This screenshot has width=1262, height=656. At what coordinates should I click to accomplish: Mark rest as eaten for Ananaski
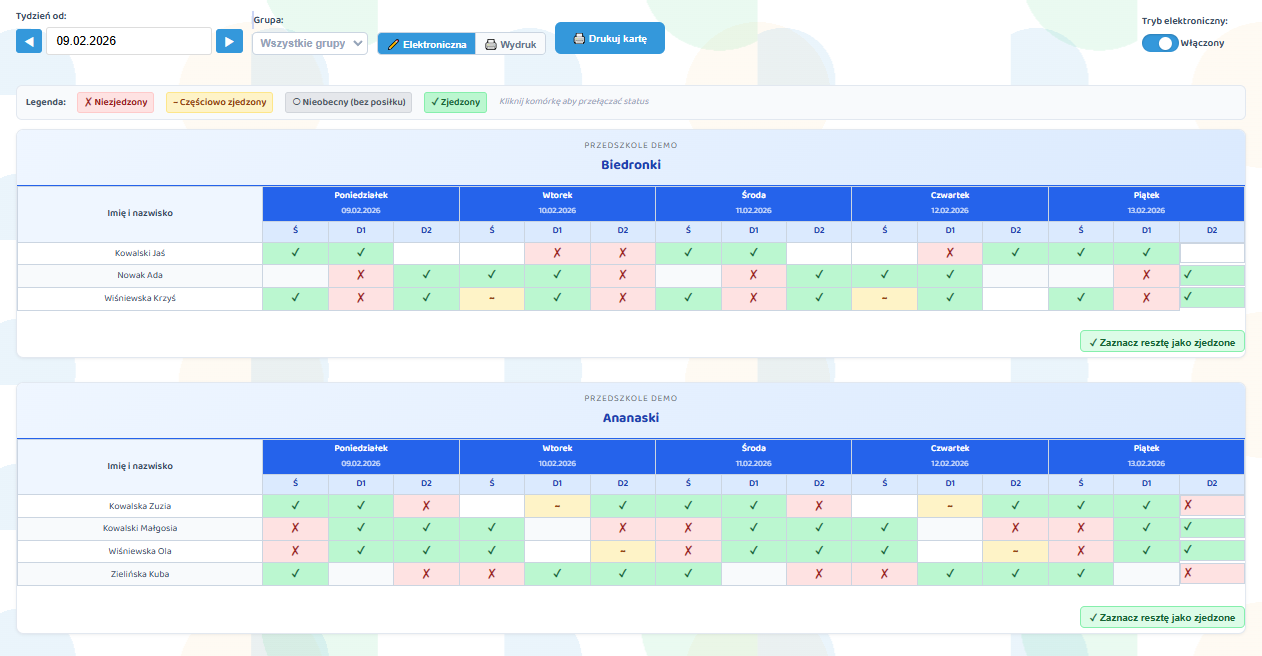pos(1162,617)
